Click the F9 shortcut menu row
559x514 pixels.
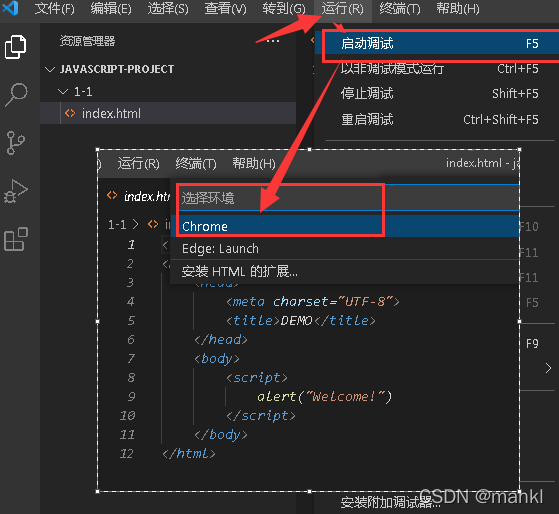coord(532,344)
